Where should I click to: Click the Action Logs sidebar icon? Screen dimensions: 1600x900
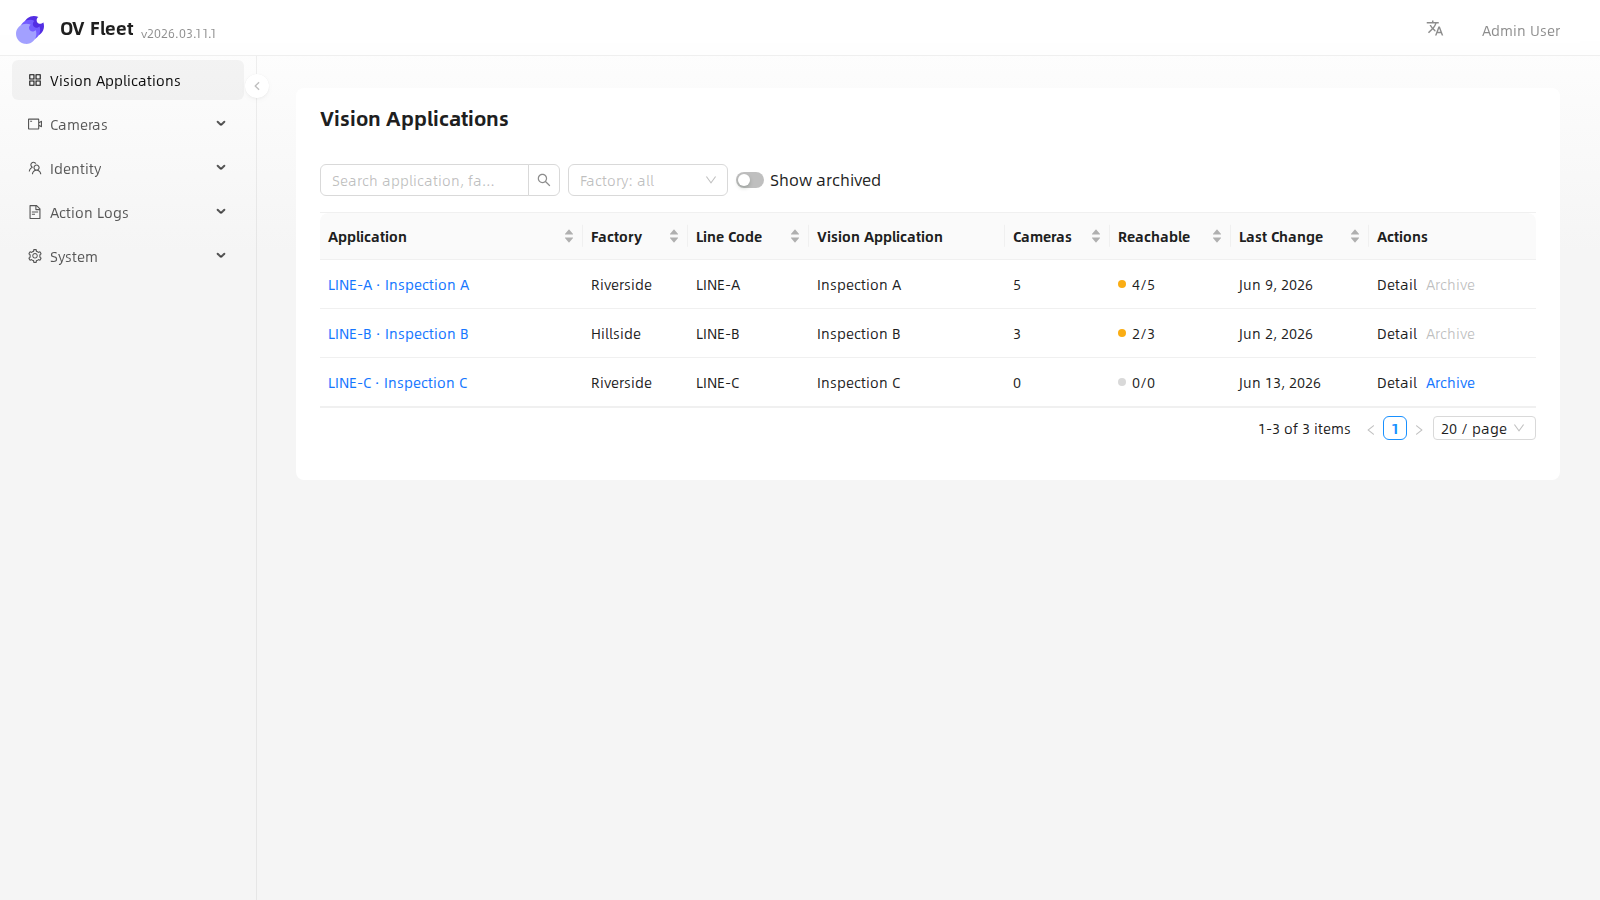point(35,212)
